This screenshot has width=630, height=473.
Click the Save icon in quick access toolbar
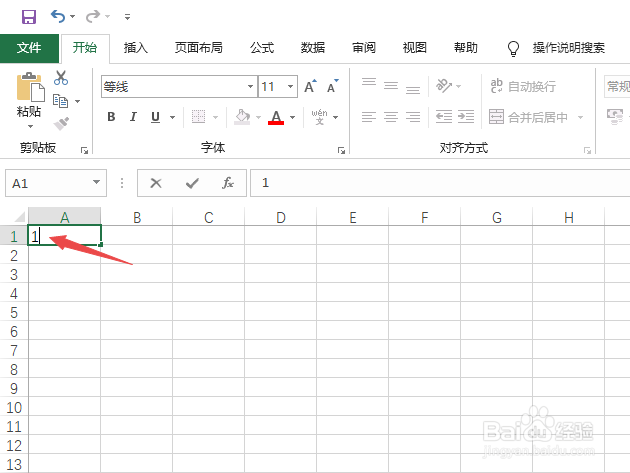29,17
